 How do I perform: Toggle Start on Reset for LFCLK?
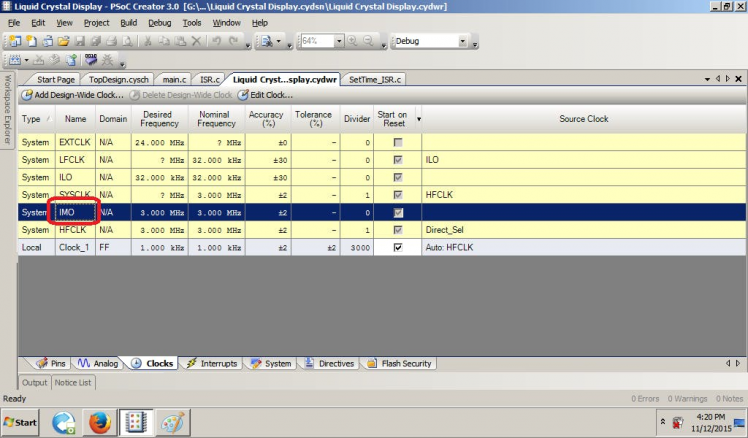(398, 160)
